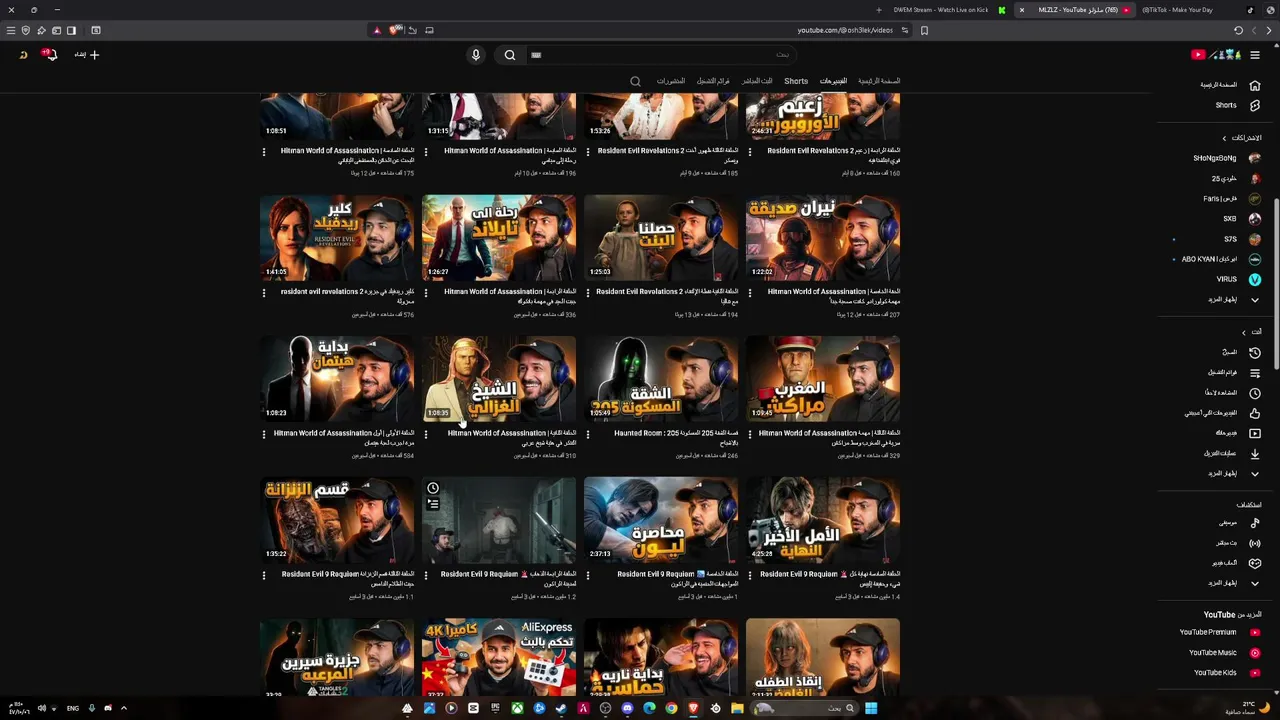Viewport: 1280px width, 720px height.
Task: Open options menu for كلير ريدفيلد video
Action: 264,293
